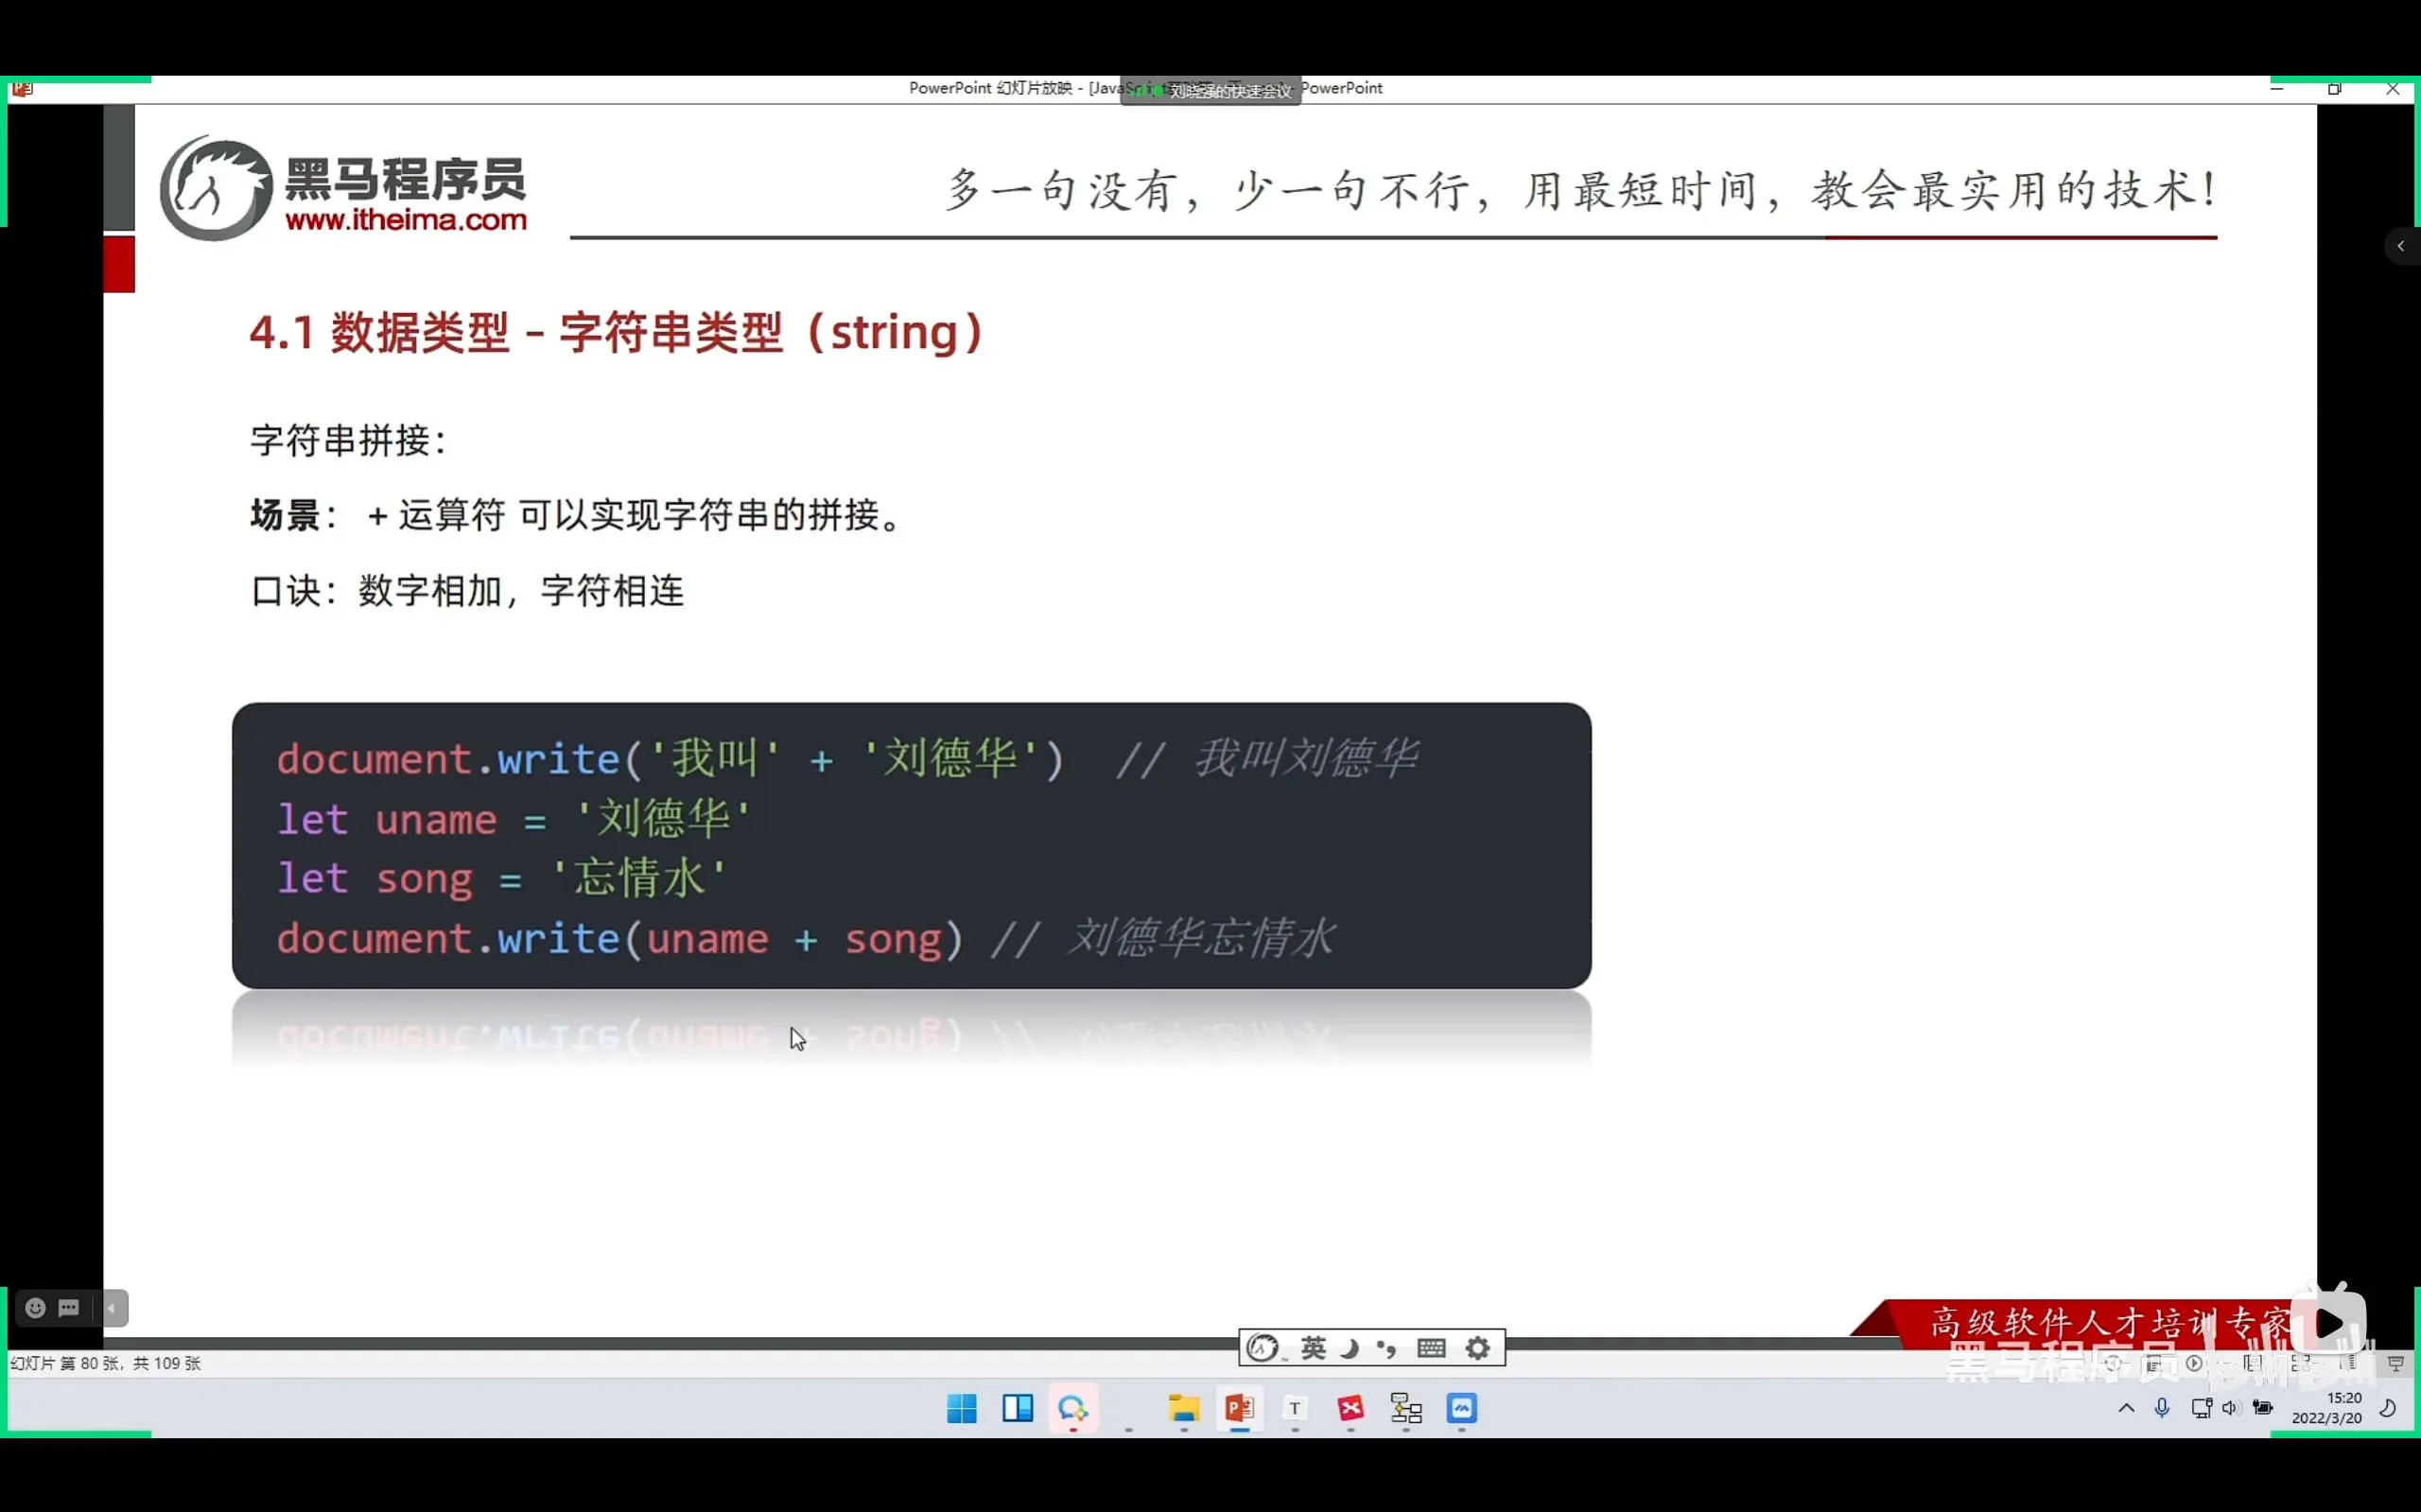Open File Explorer from the taskbar
Screen dimensions: 2421x1512
tap(1184, 1408)
